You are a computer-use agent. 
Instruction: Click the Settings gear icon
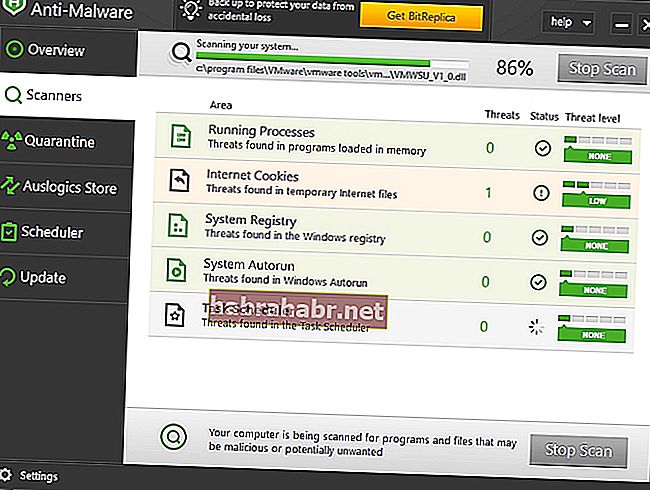pos(6,475)
